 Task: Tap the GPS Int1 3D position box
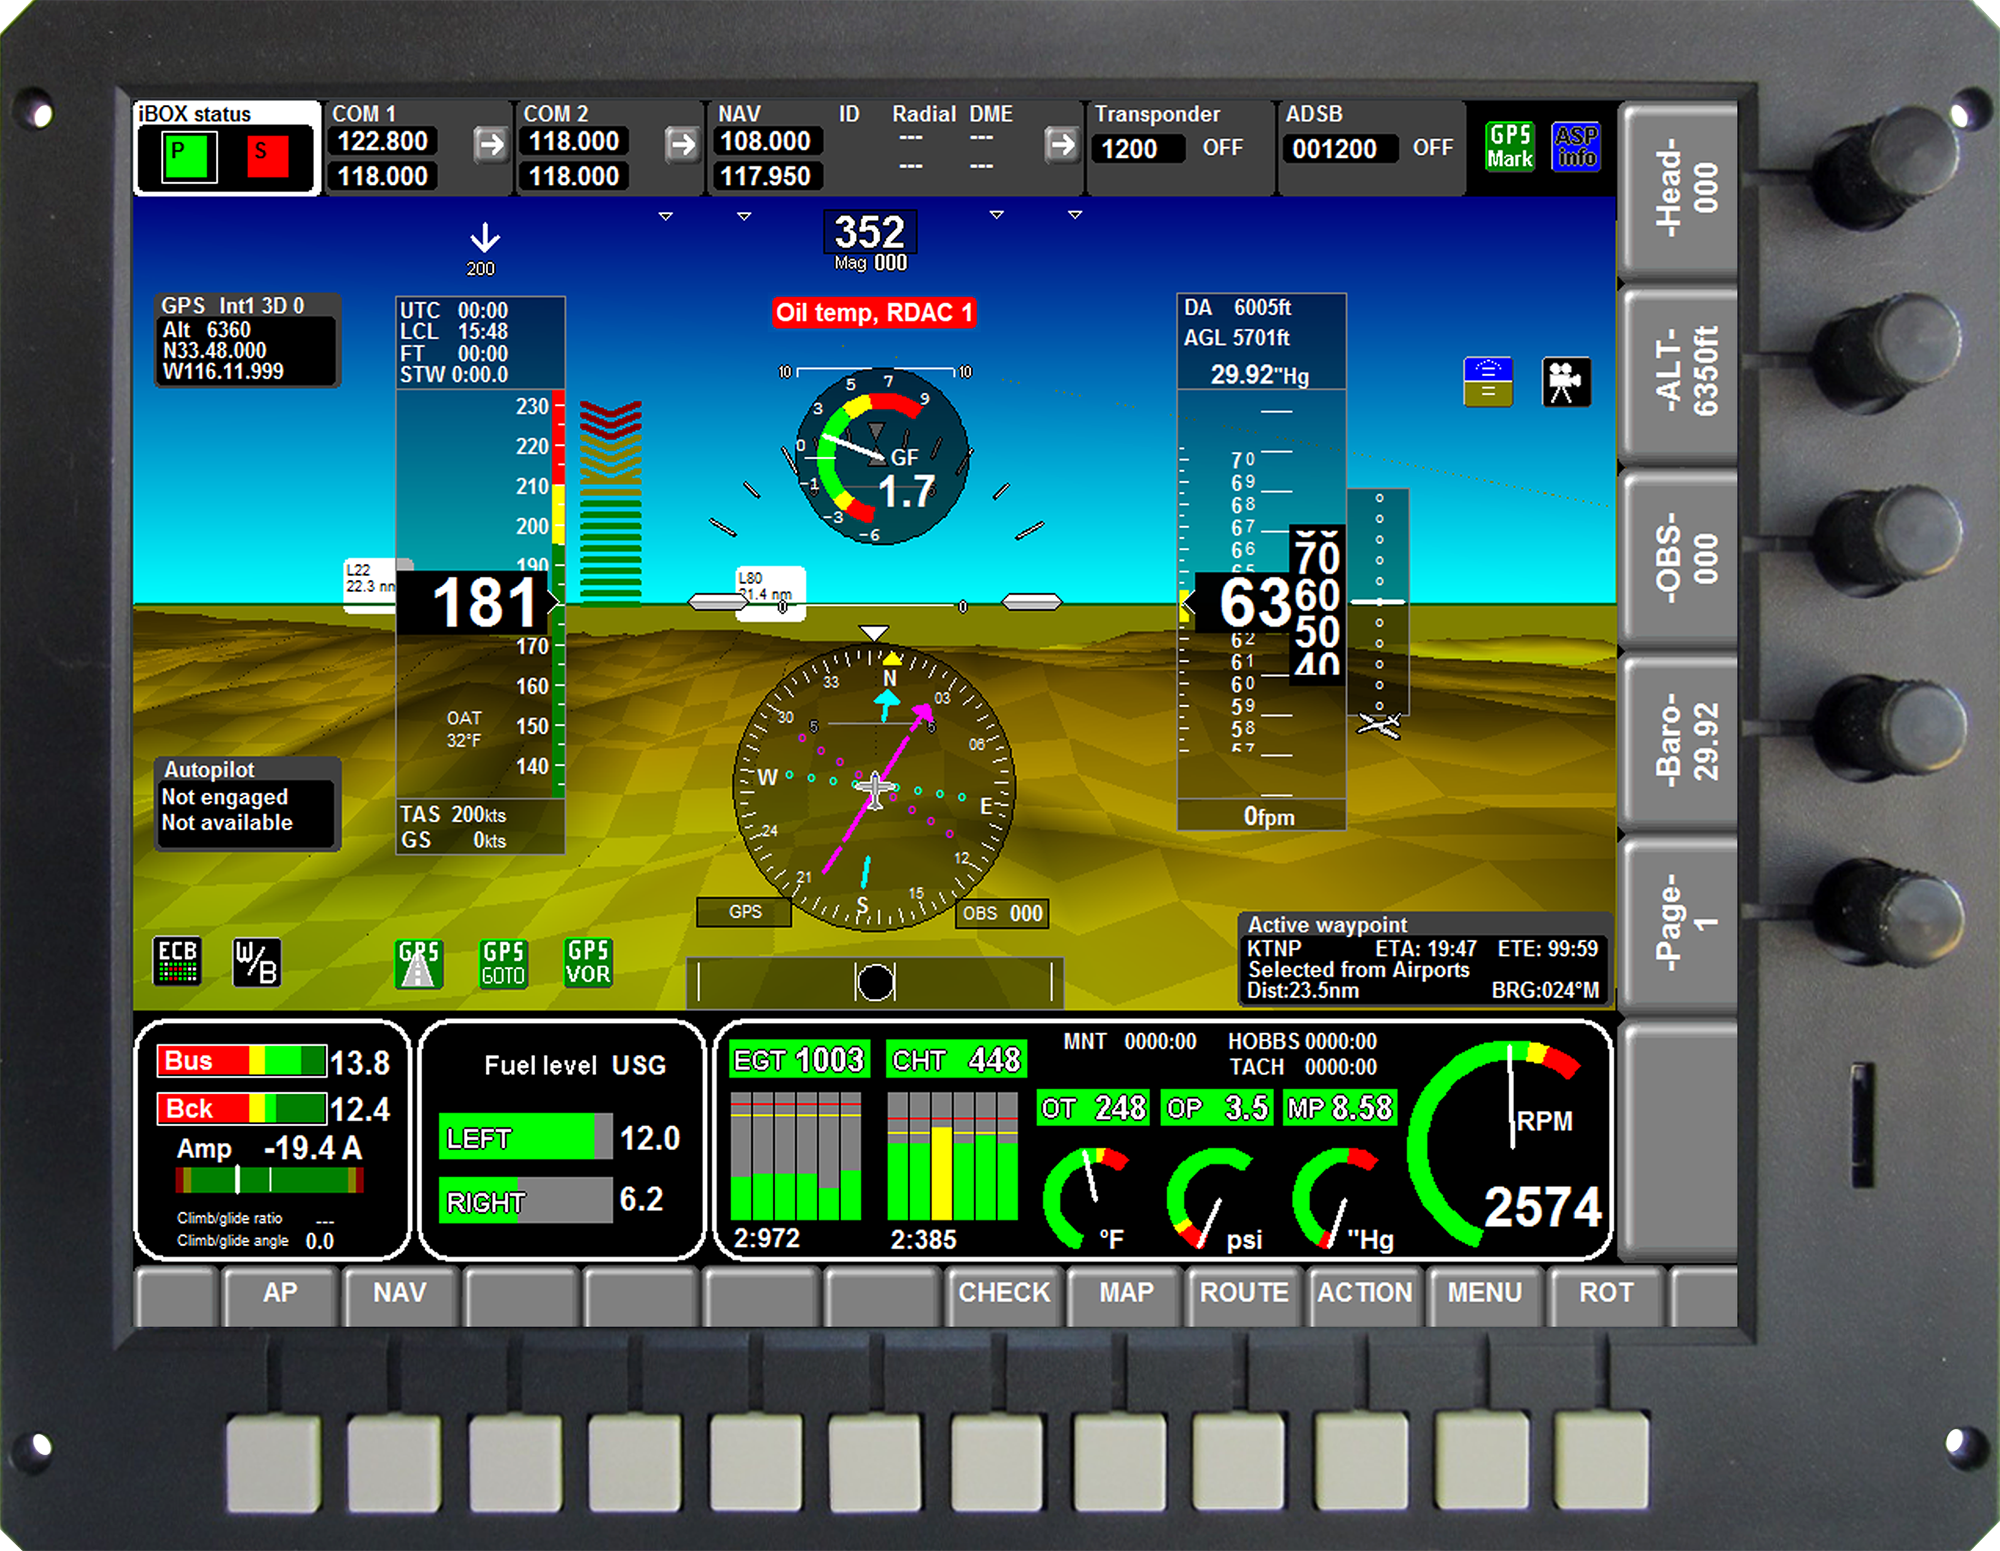[247, 339]
